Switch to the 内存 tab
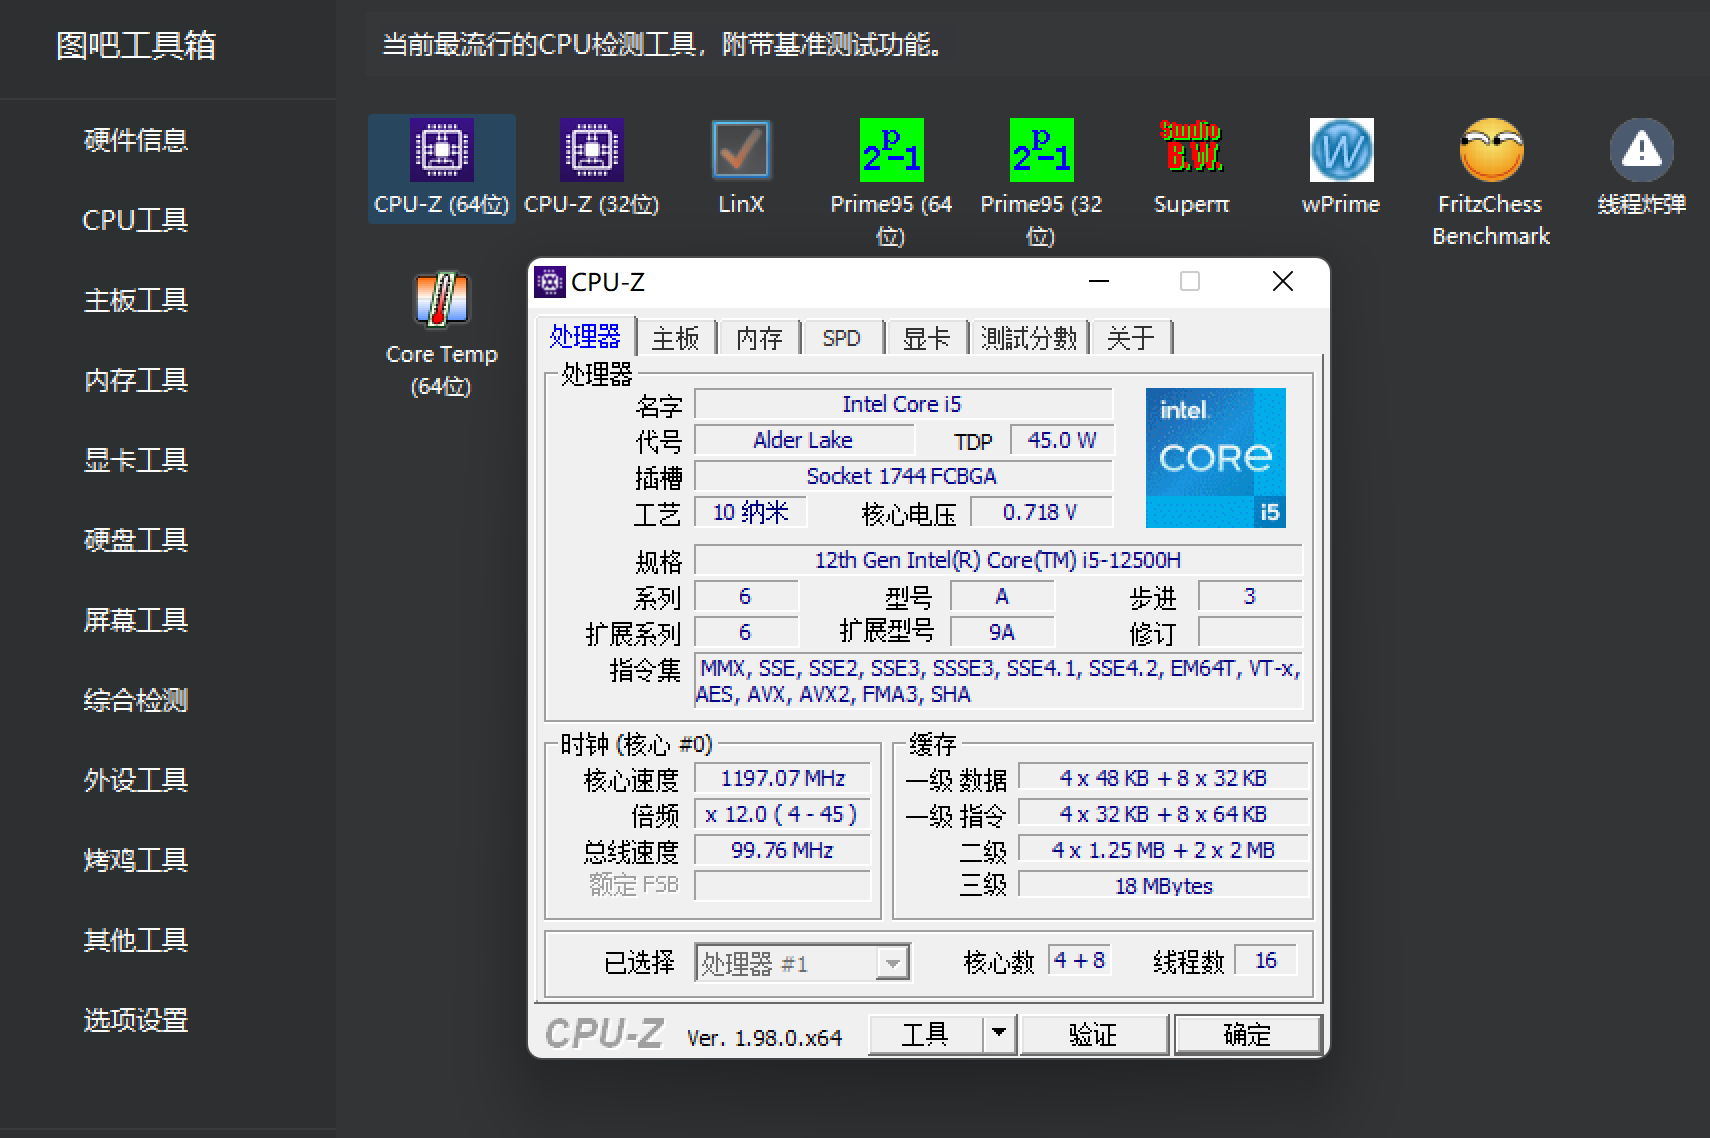The width and height of the screenshot is (1710, 1138). click(x=759, y=338)
